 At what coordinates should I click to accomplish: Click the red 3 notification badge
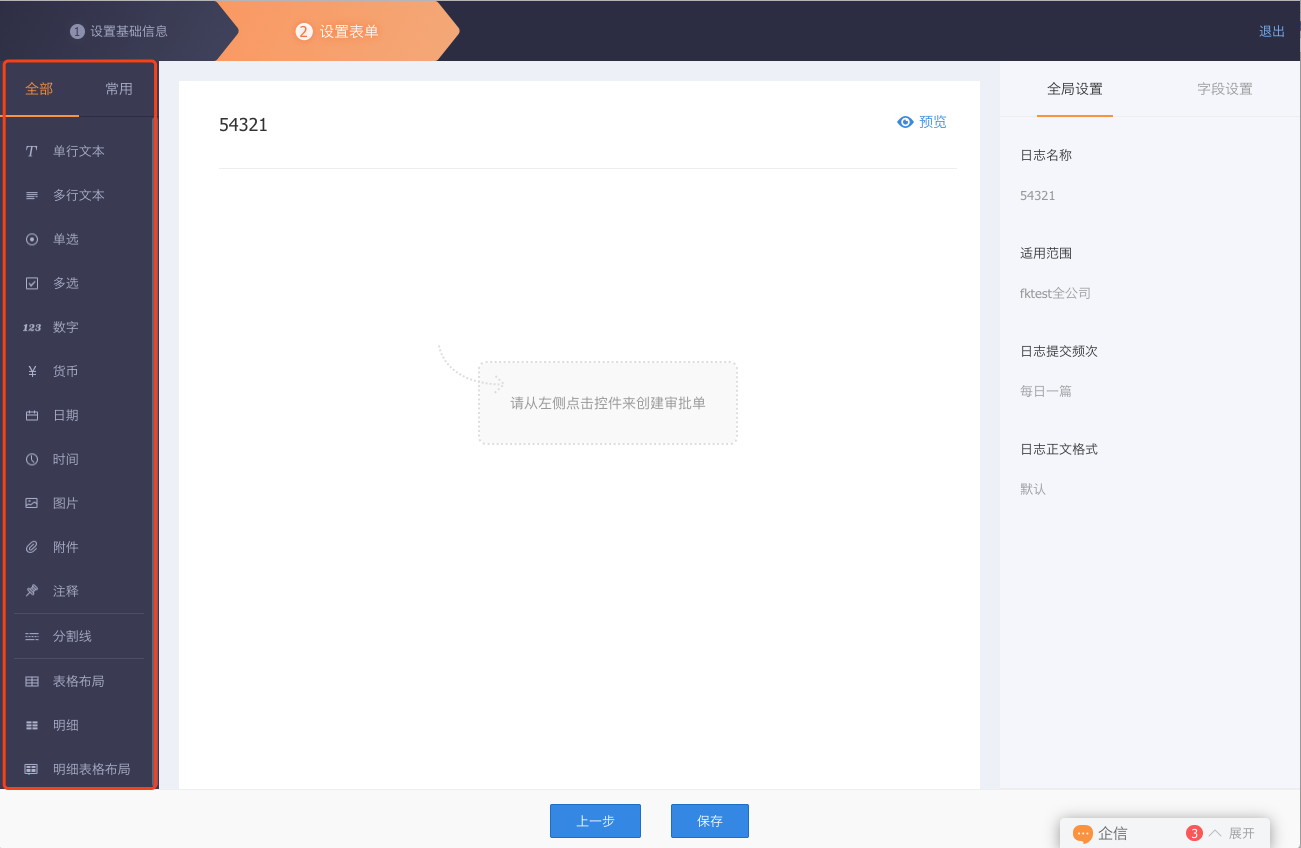1194,833
